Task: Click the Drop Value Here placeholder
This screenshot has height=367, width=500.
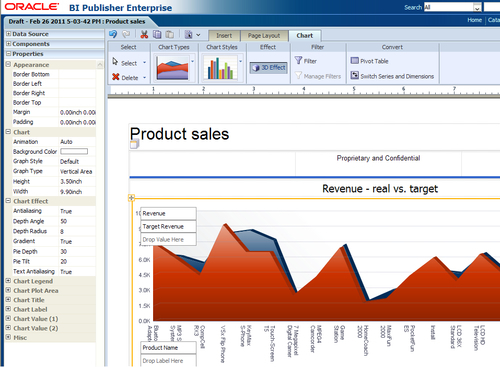Action: click(168, 239)
